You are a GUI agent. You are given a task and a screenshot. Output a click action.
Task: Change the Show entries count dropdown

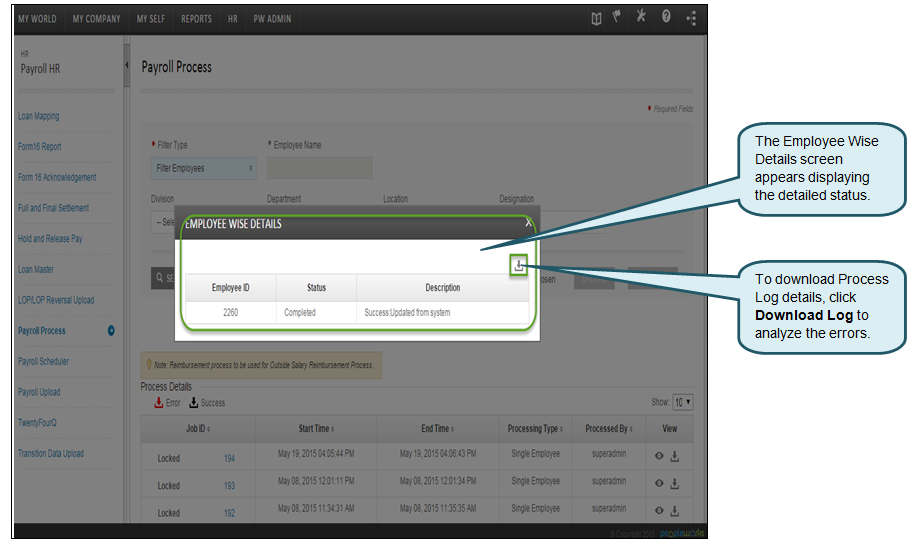pyautogui.click(x=683, y=402)
